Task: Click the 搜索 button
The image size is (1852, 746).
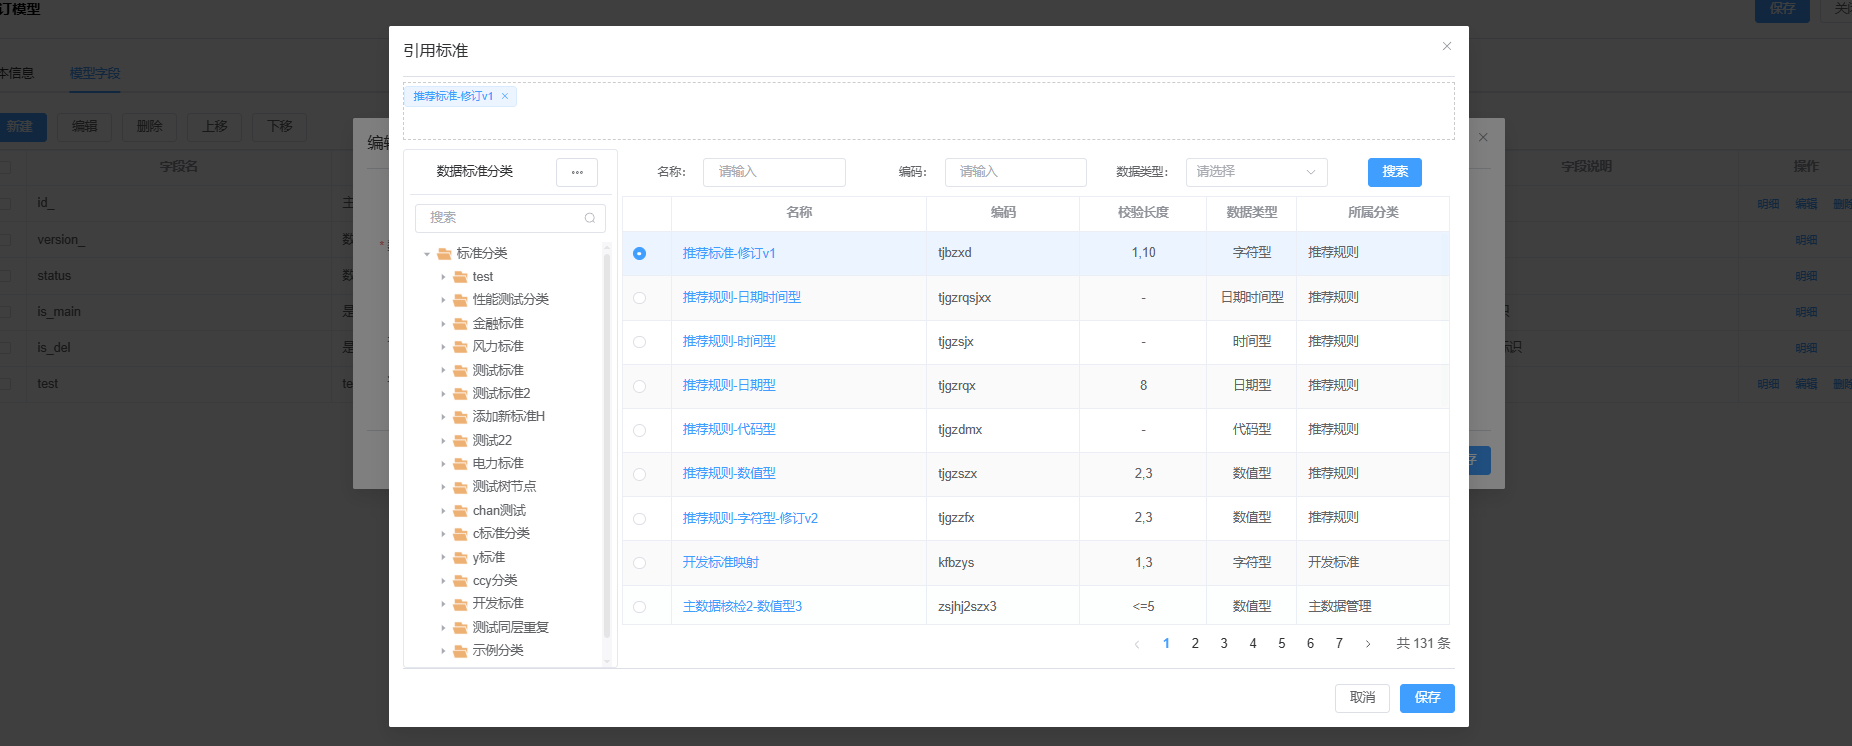Action: click(1394, 172)
